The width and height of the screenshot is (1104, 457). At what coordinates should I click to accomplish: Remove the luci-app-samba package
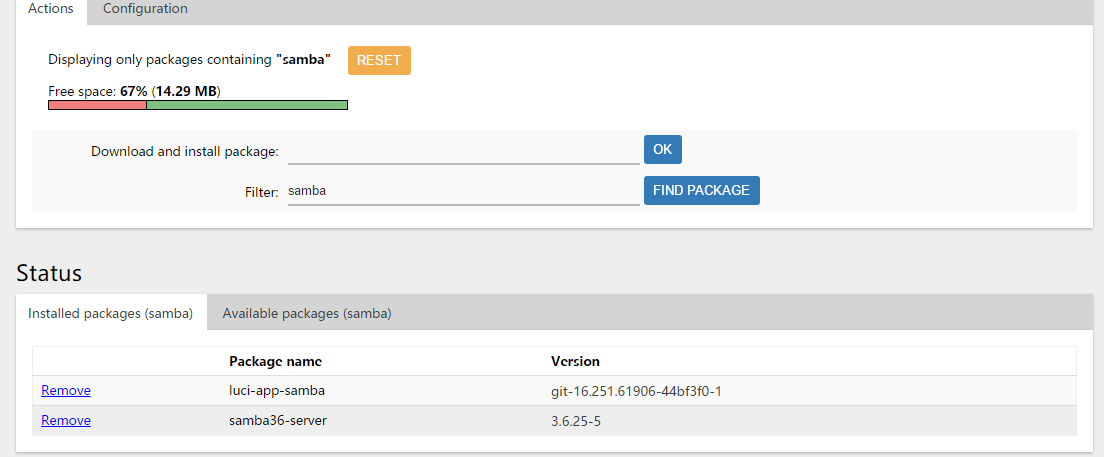(x=65, y=391)
